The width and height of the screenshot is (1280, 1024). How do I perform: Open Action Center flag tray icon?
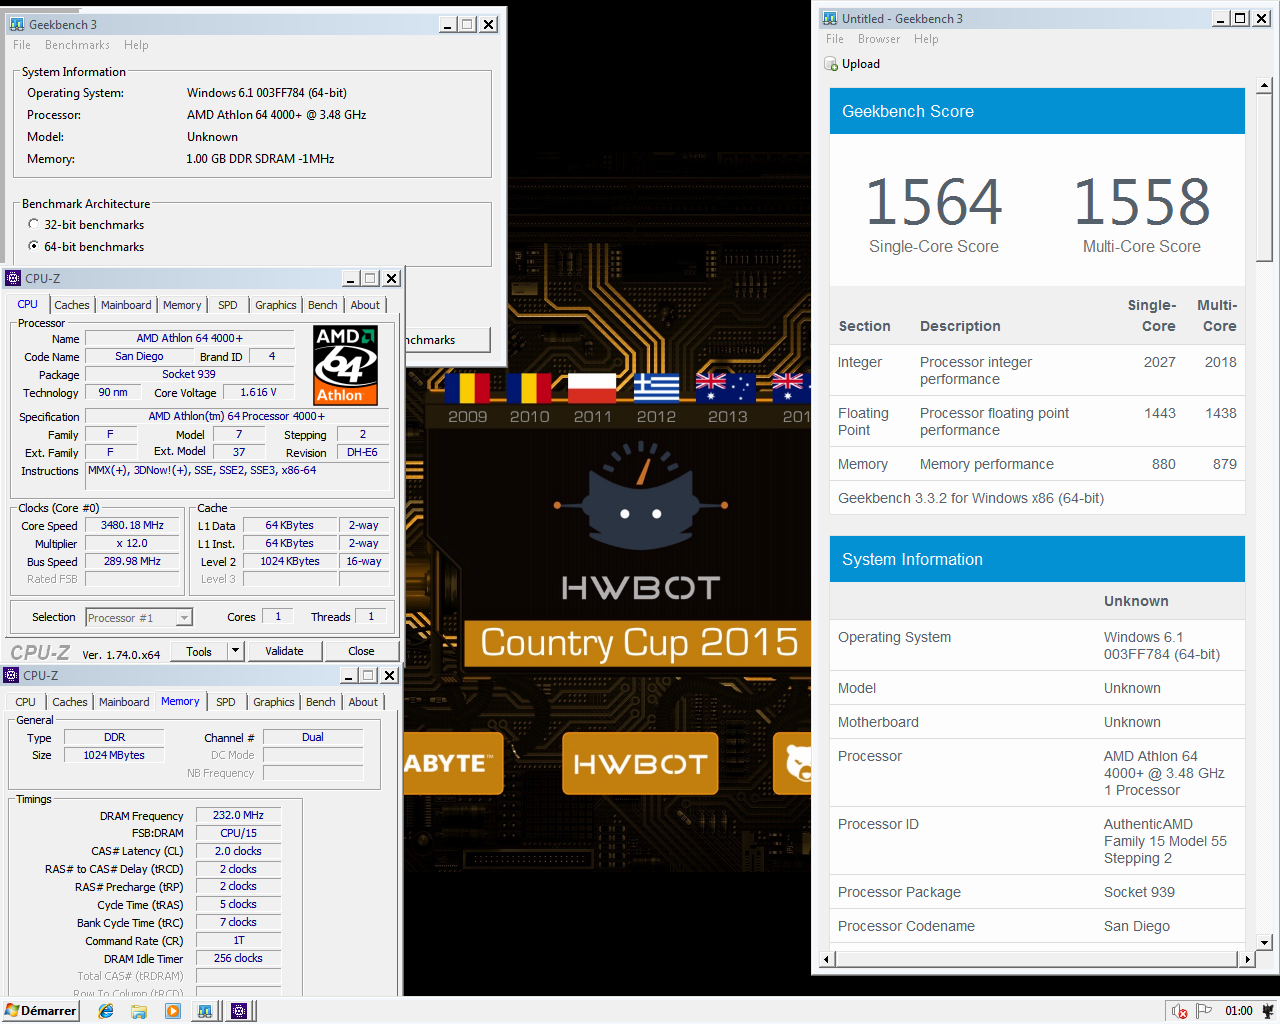pos(1204,1011)
